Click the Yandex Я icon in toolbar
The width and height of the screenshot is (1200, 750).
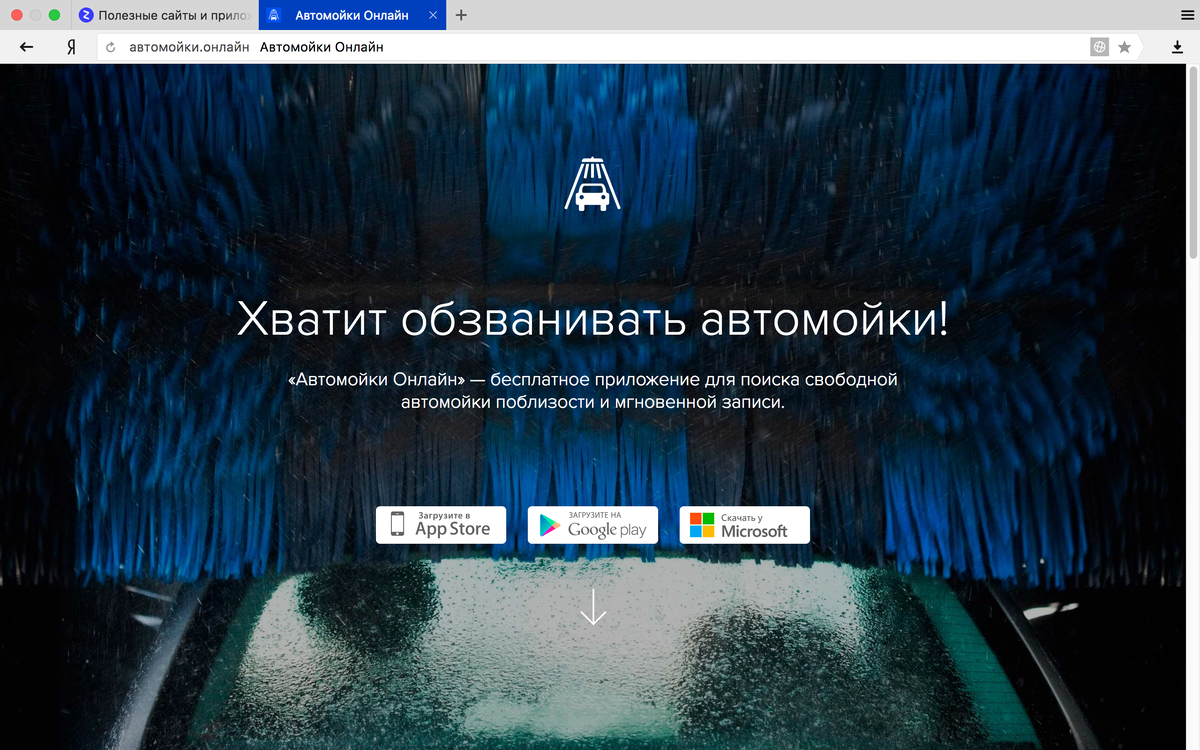pos(70,46)
